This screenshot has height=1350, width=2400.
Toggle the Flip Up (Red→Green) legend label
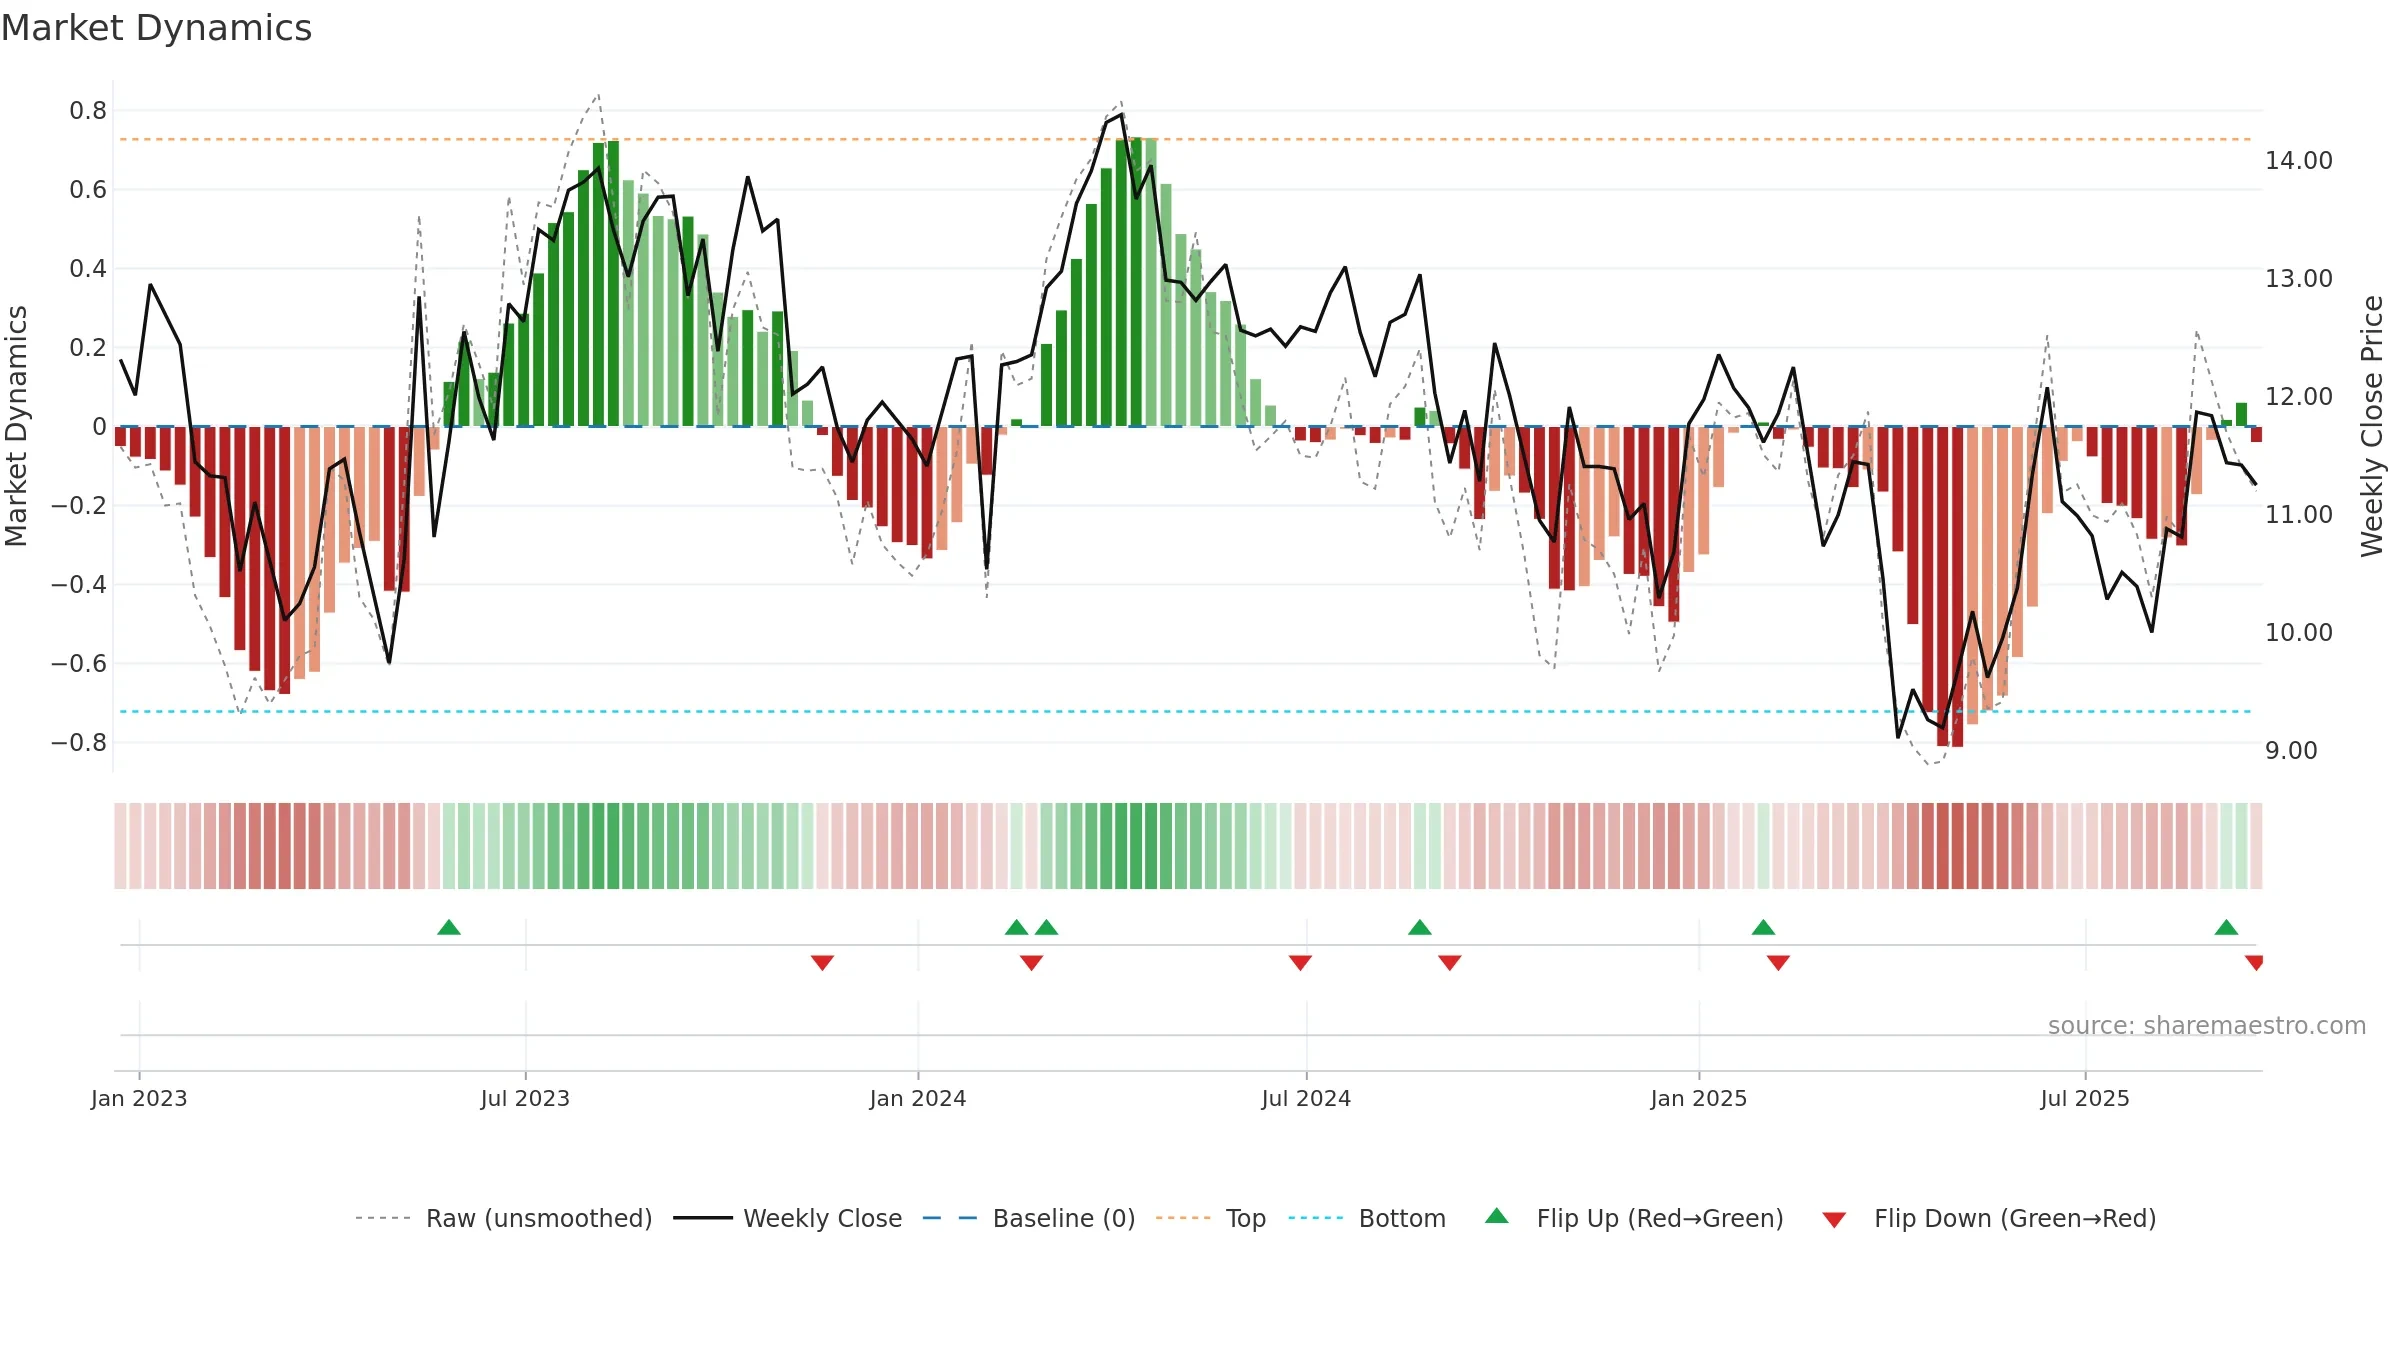1660,1218
